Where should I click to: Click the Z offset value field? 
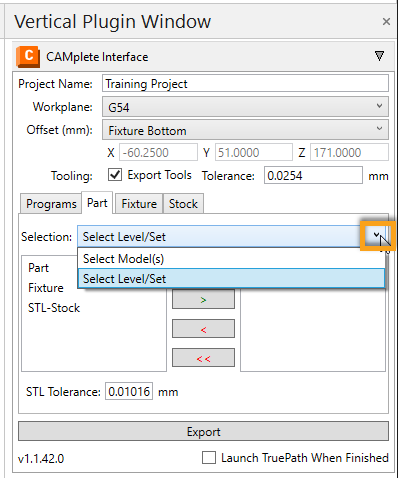[349, 153]
